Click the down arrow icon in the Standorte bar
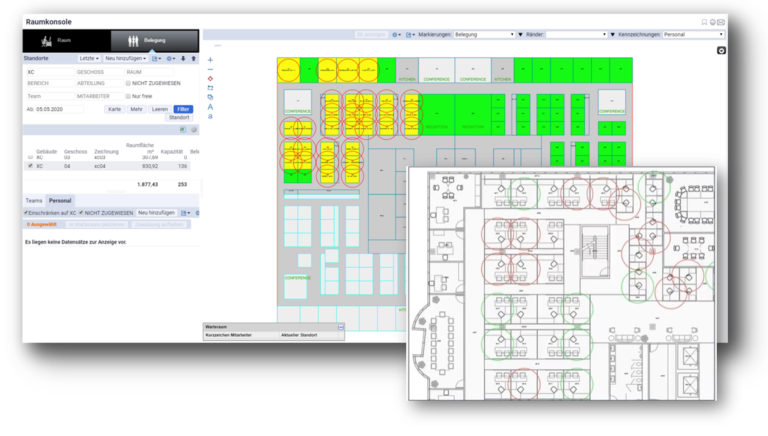This screenshot has width=768, height=436. point(181,59)
